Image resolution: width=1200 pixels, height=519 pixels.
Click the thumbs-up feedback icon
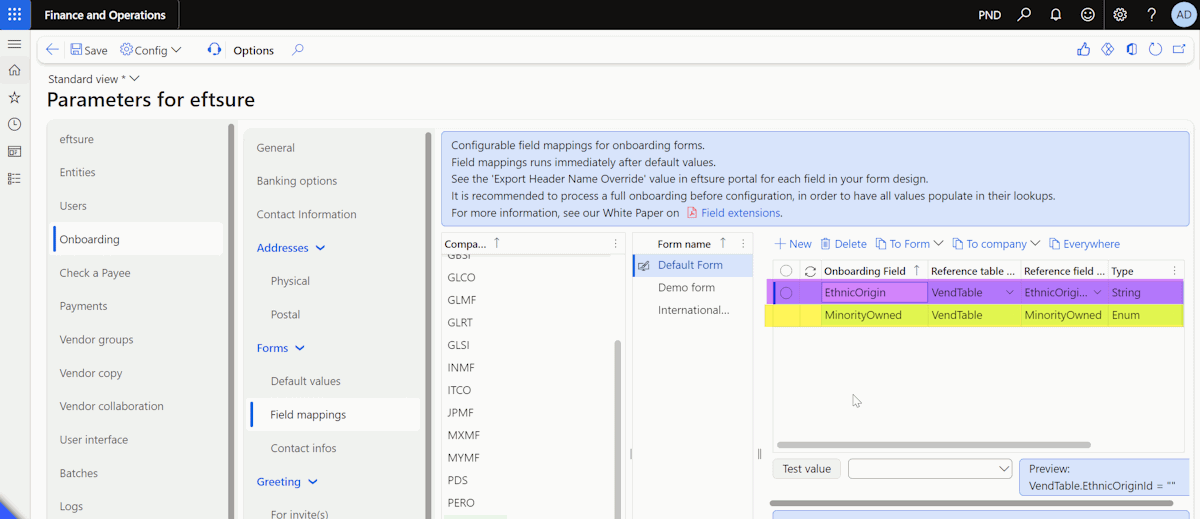point(1083,50)
